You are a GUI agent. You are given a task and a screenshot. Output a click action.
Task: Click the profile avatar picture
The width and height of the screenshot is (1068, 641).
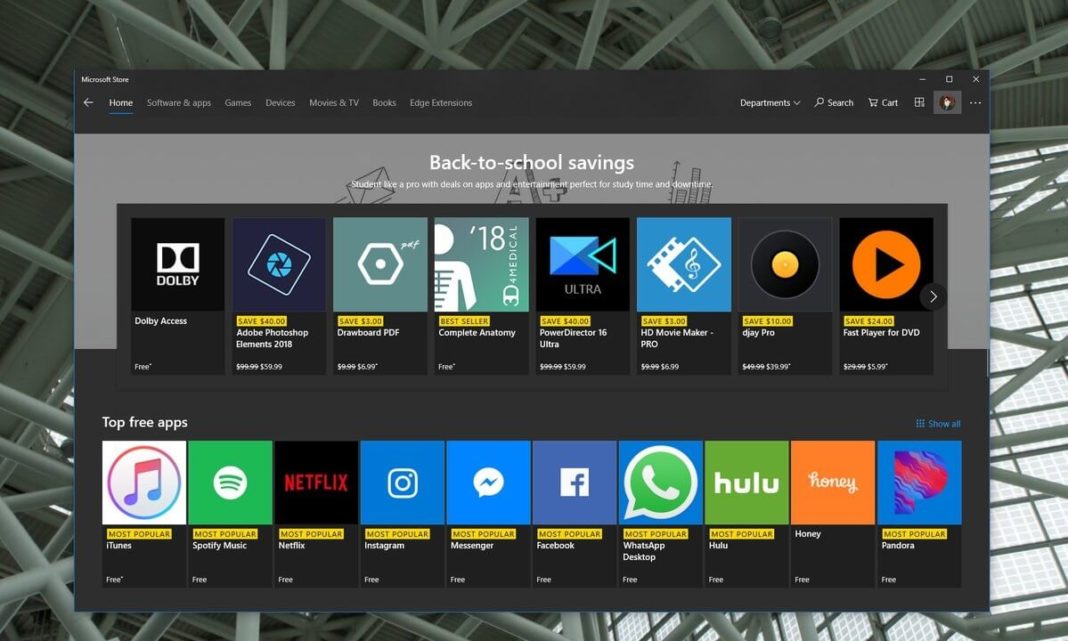[946, 102]
